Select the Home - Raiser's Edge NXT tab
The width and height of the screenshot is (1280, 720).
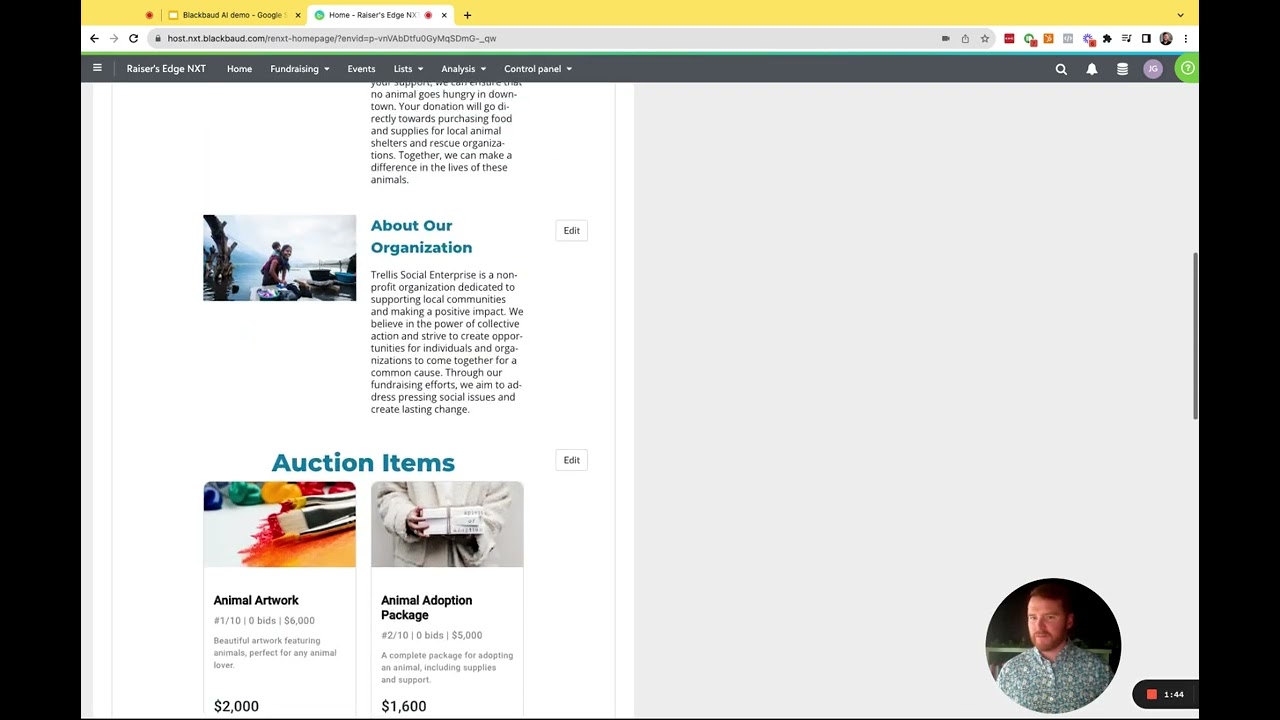point(380,15)
